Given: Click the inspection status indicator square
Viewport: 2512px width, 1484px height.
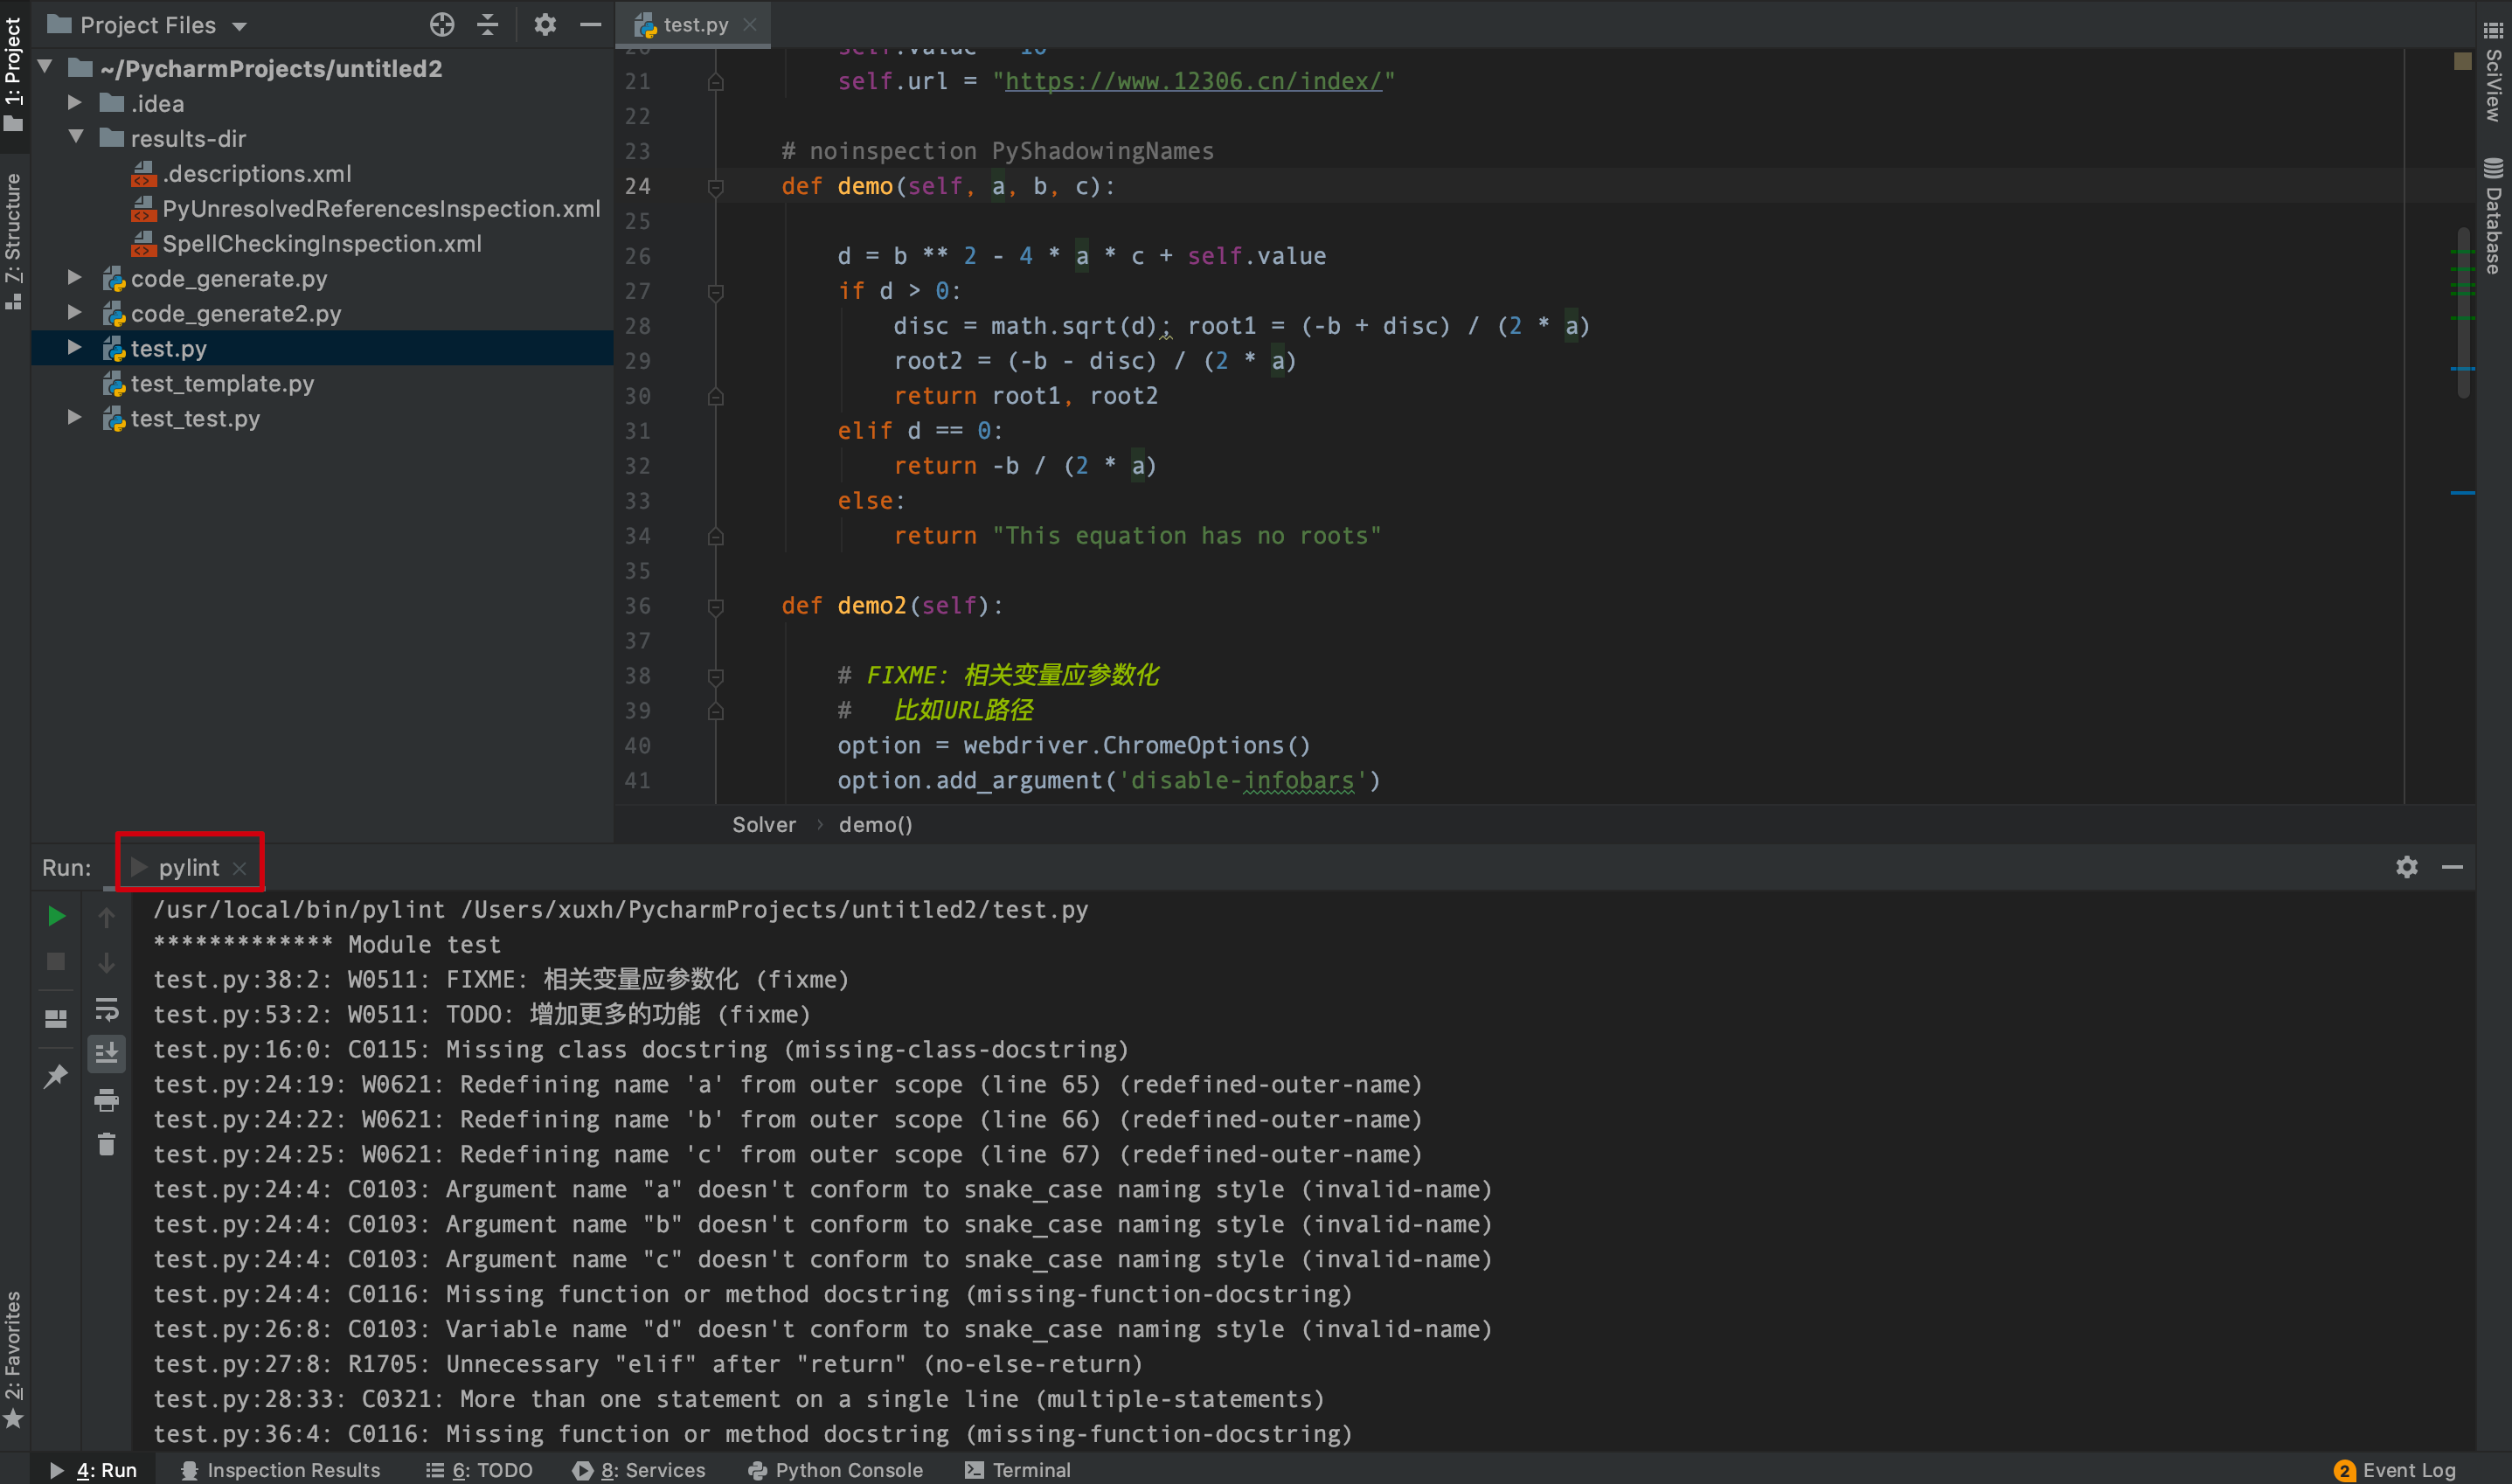Looking at the screenshot, I should click(2462, 61).
